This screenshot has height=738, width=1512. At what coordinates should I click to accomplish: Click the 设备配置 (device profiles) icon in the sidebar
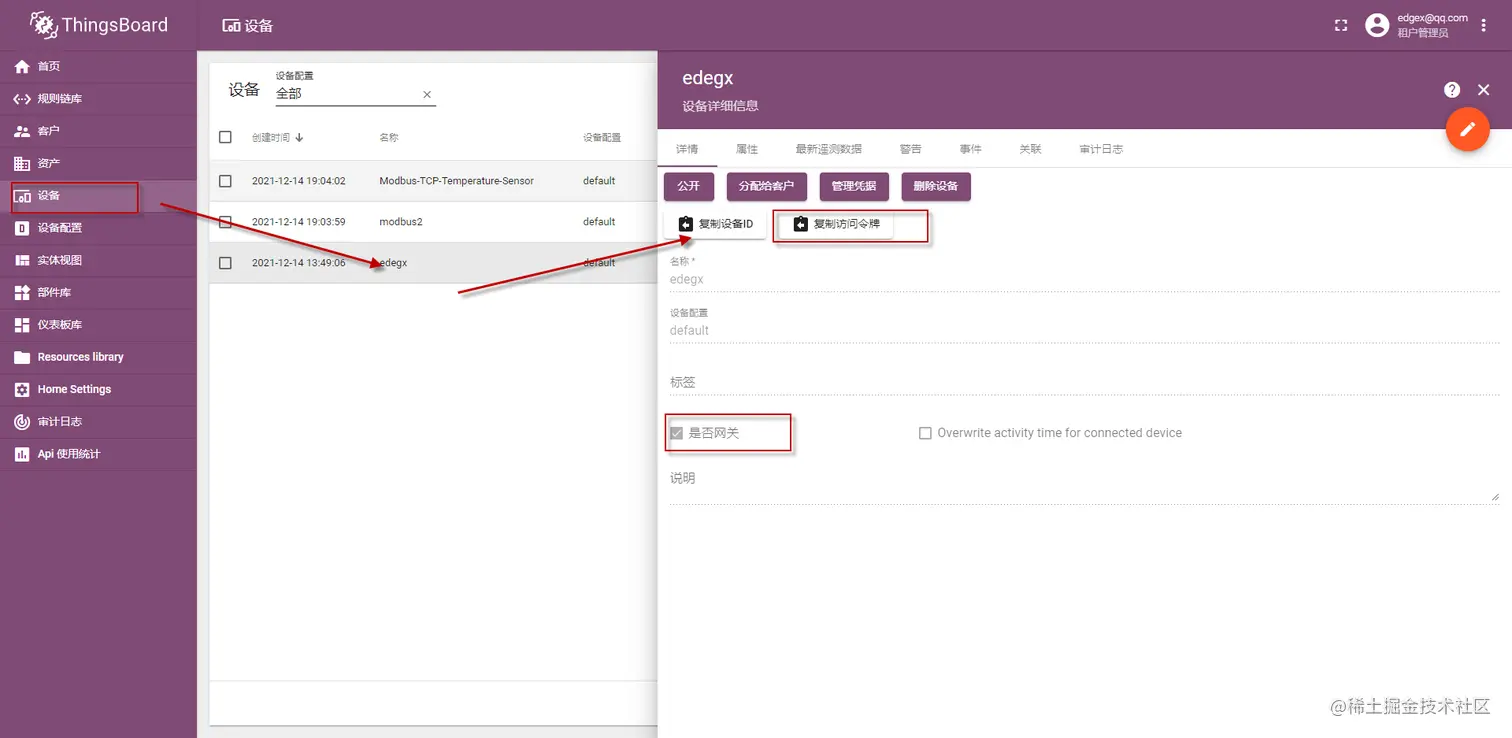tap(21, 228)
